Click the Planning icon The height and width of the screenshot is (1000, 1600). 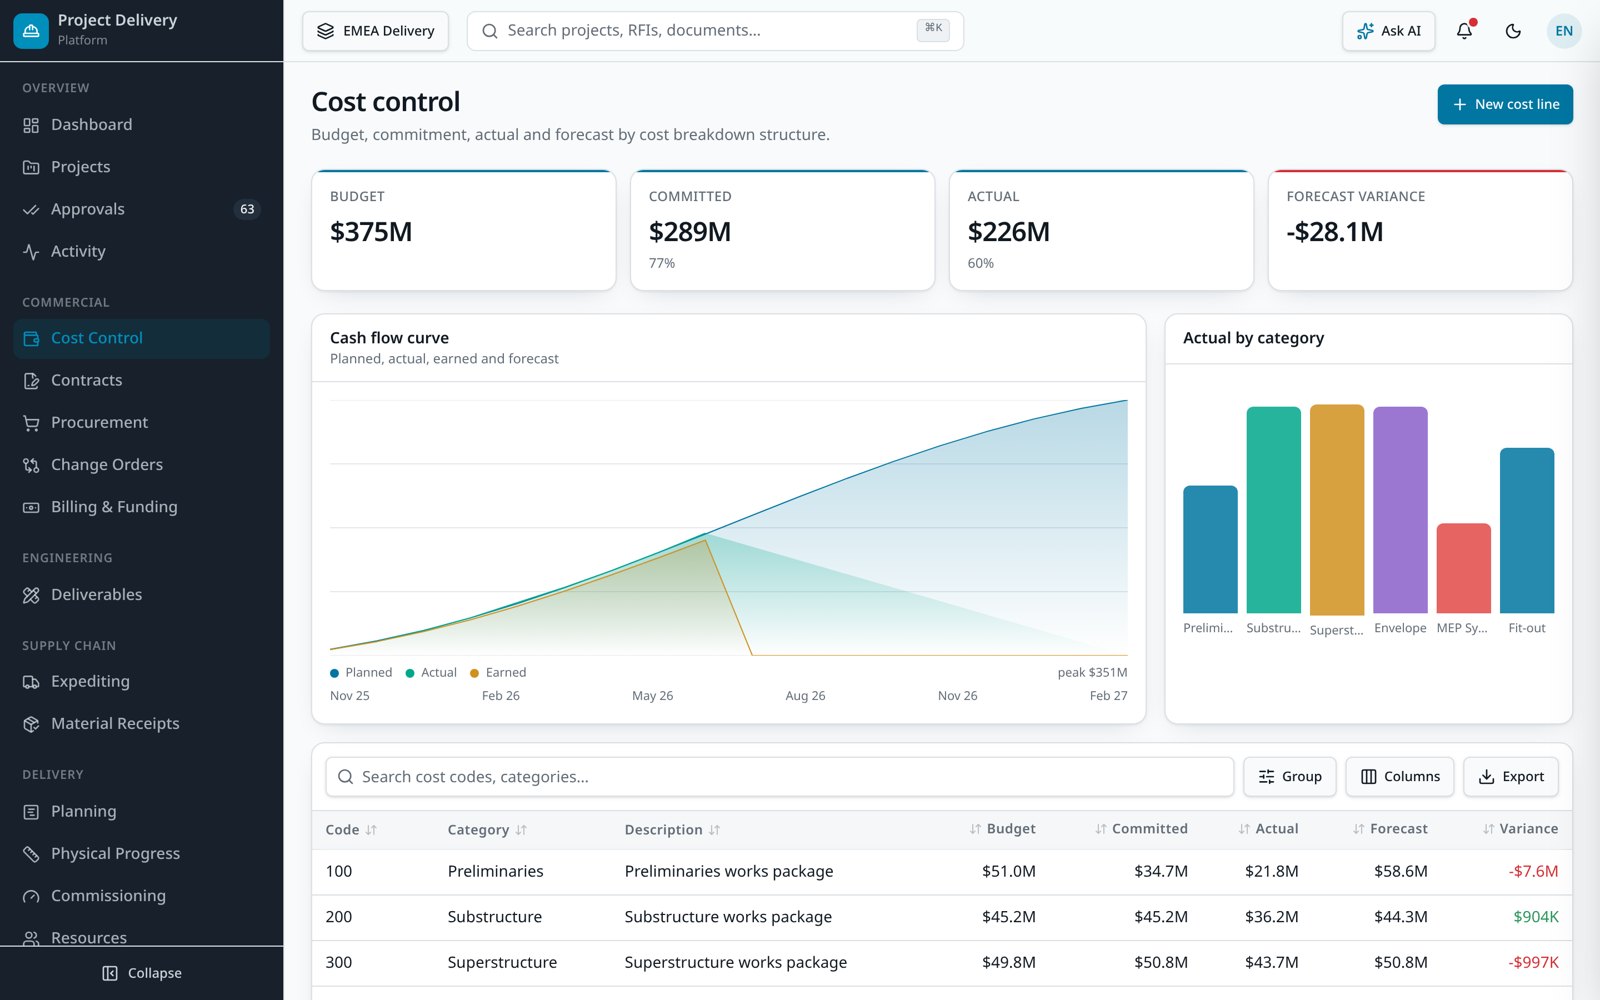(x=31, y=812)
